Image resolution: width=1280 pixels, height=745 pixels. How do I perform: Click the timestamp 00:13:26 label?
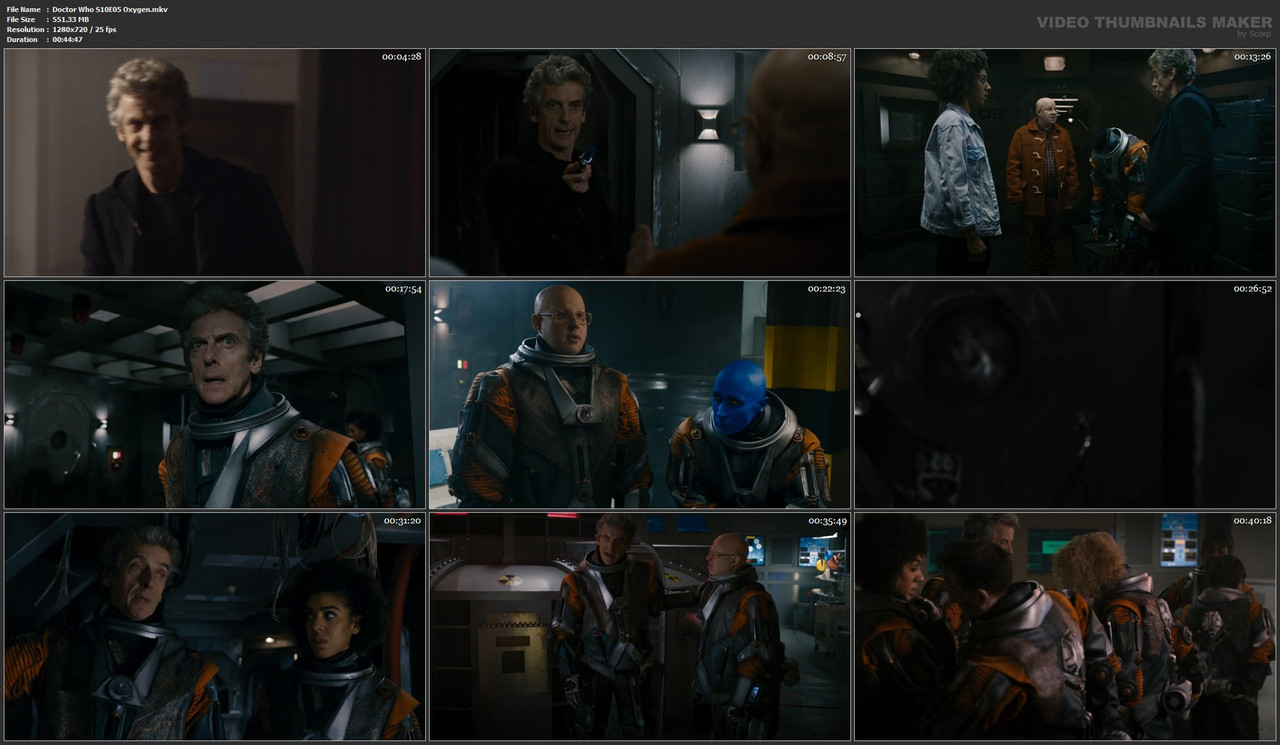pos(1252,57)
